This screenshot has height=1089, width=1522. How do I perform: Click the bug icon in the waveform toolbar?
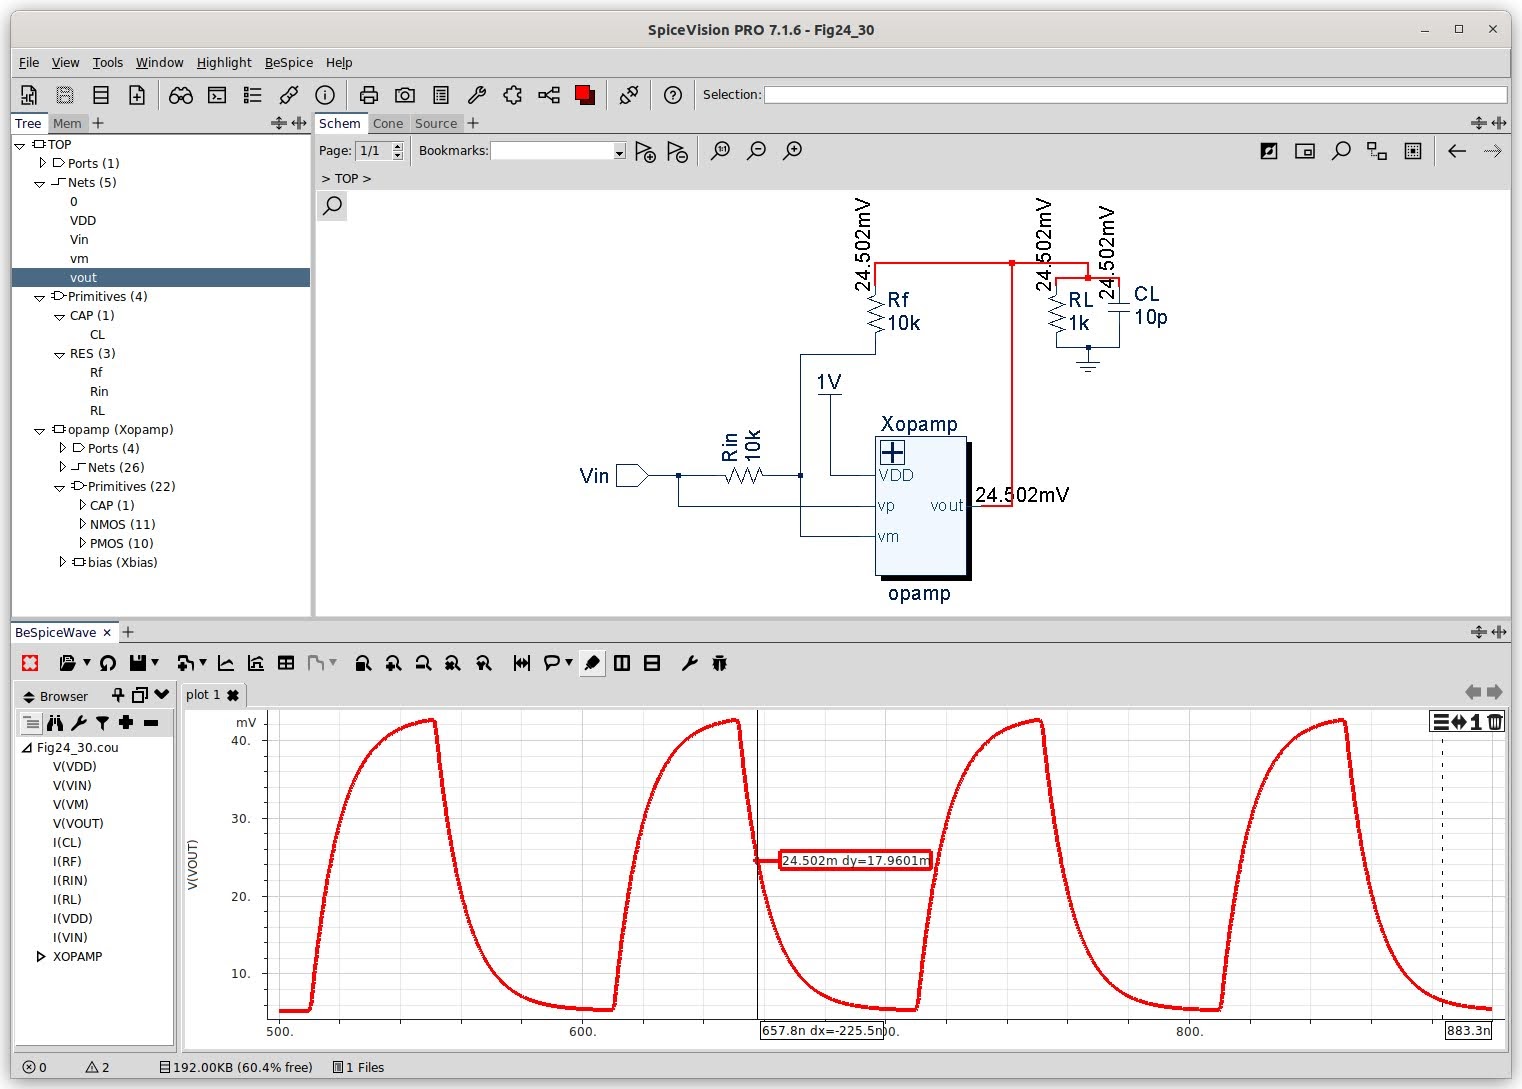pos(720,663)
